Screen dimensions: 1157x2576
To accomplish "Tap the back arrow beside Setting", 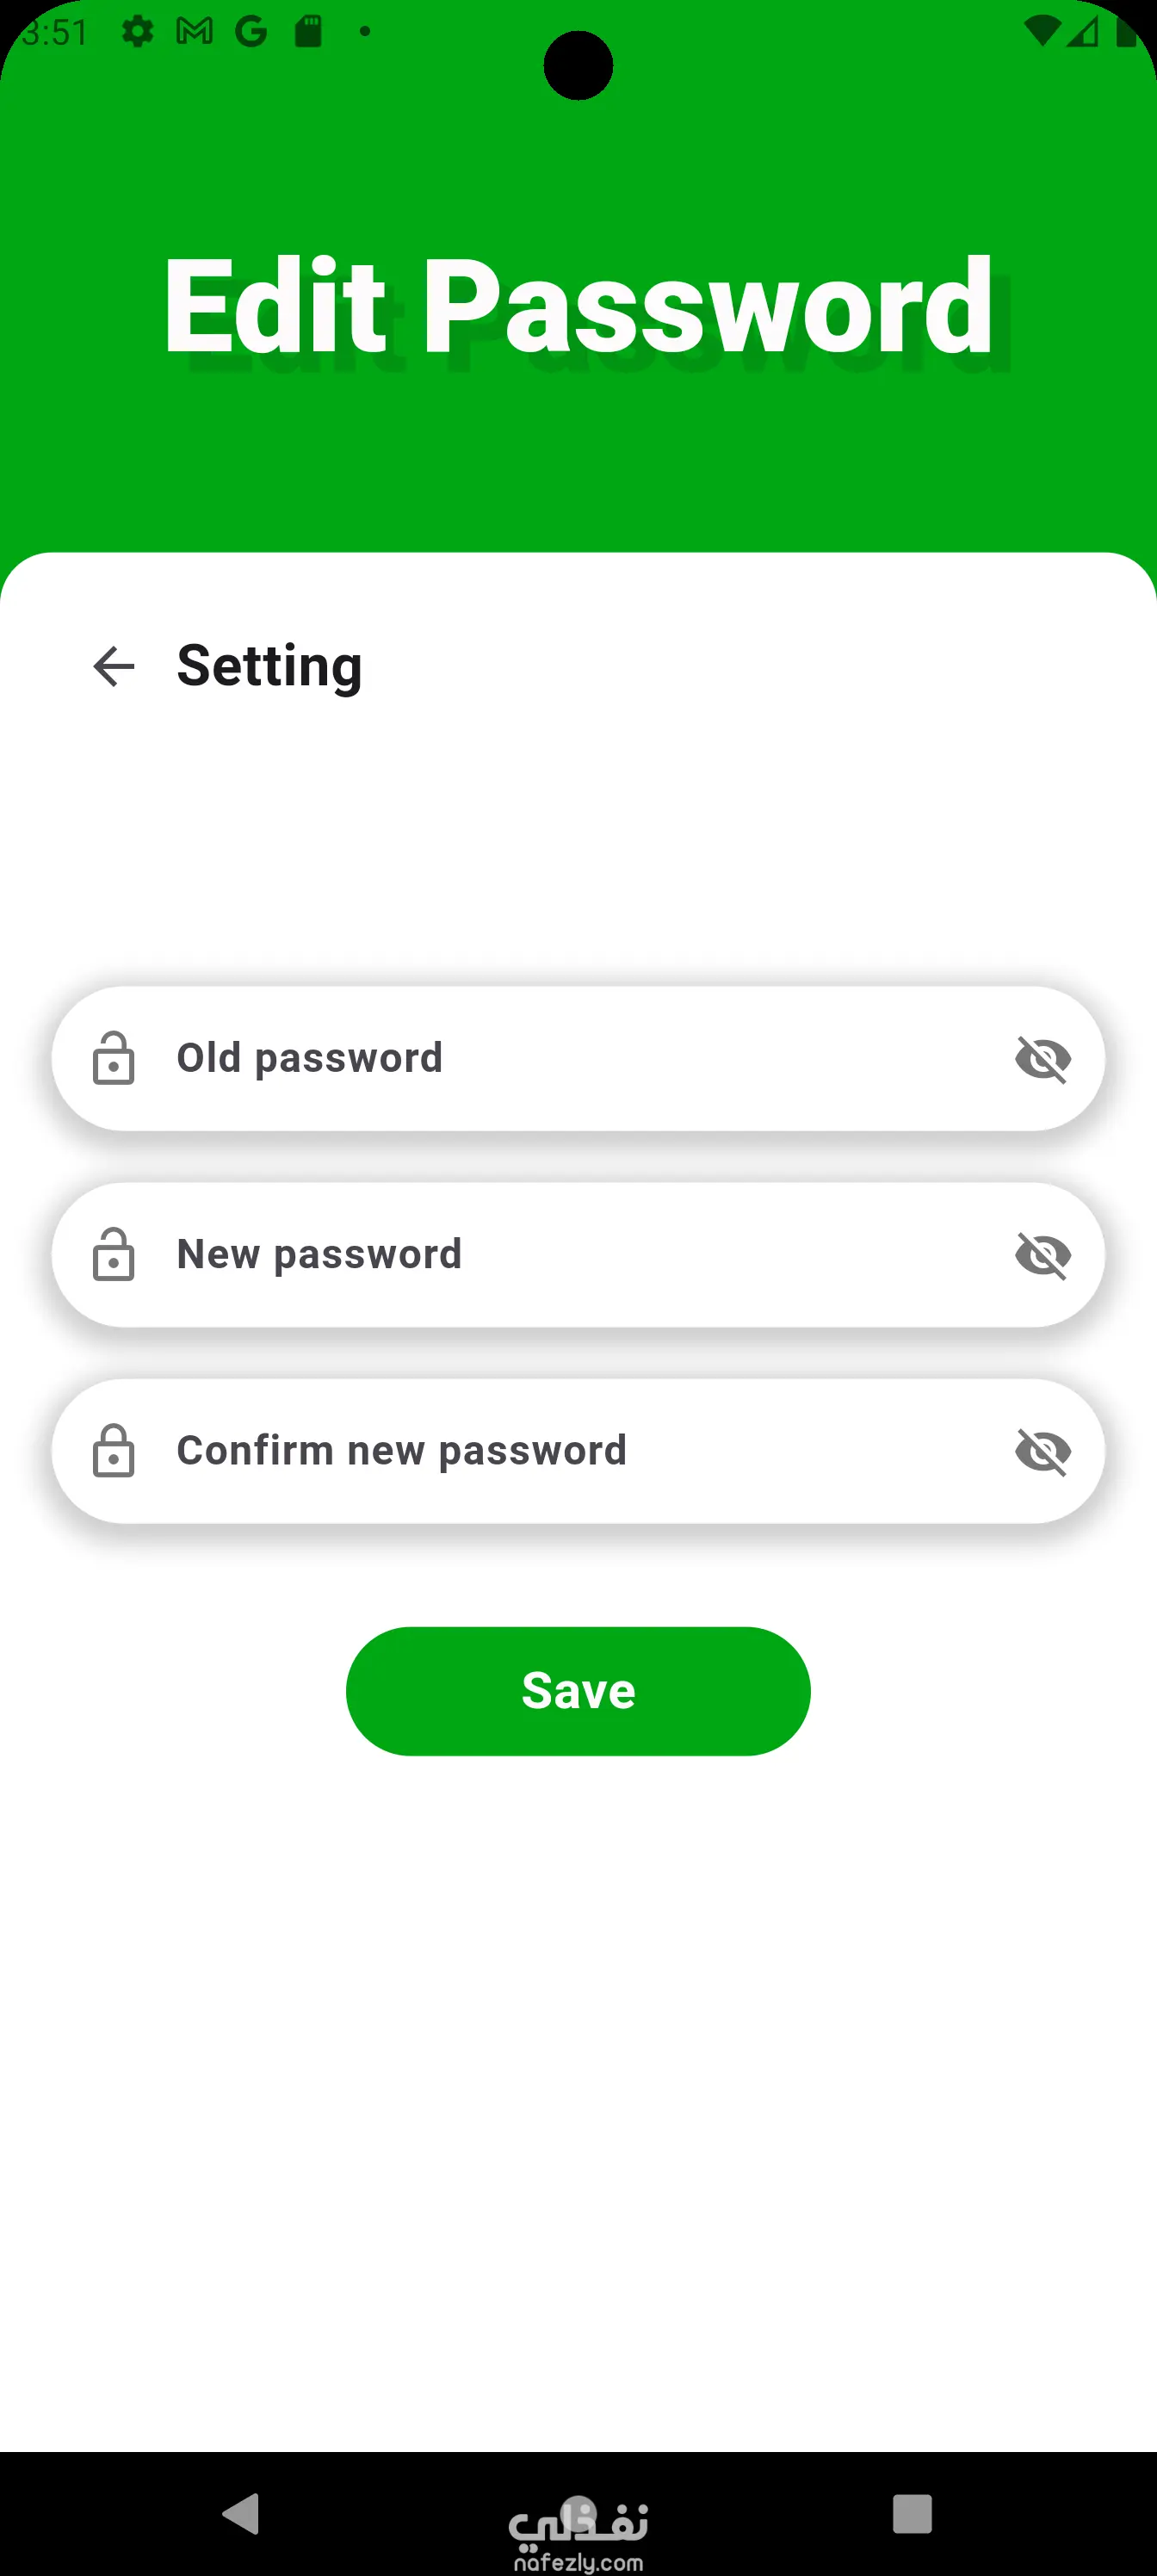I will [113, 666].
